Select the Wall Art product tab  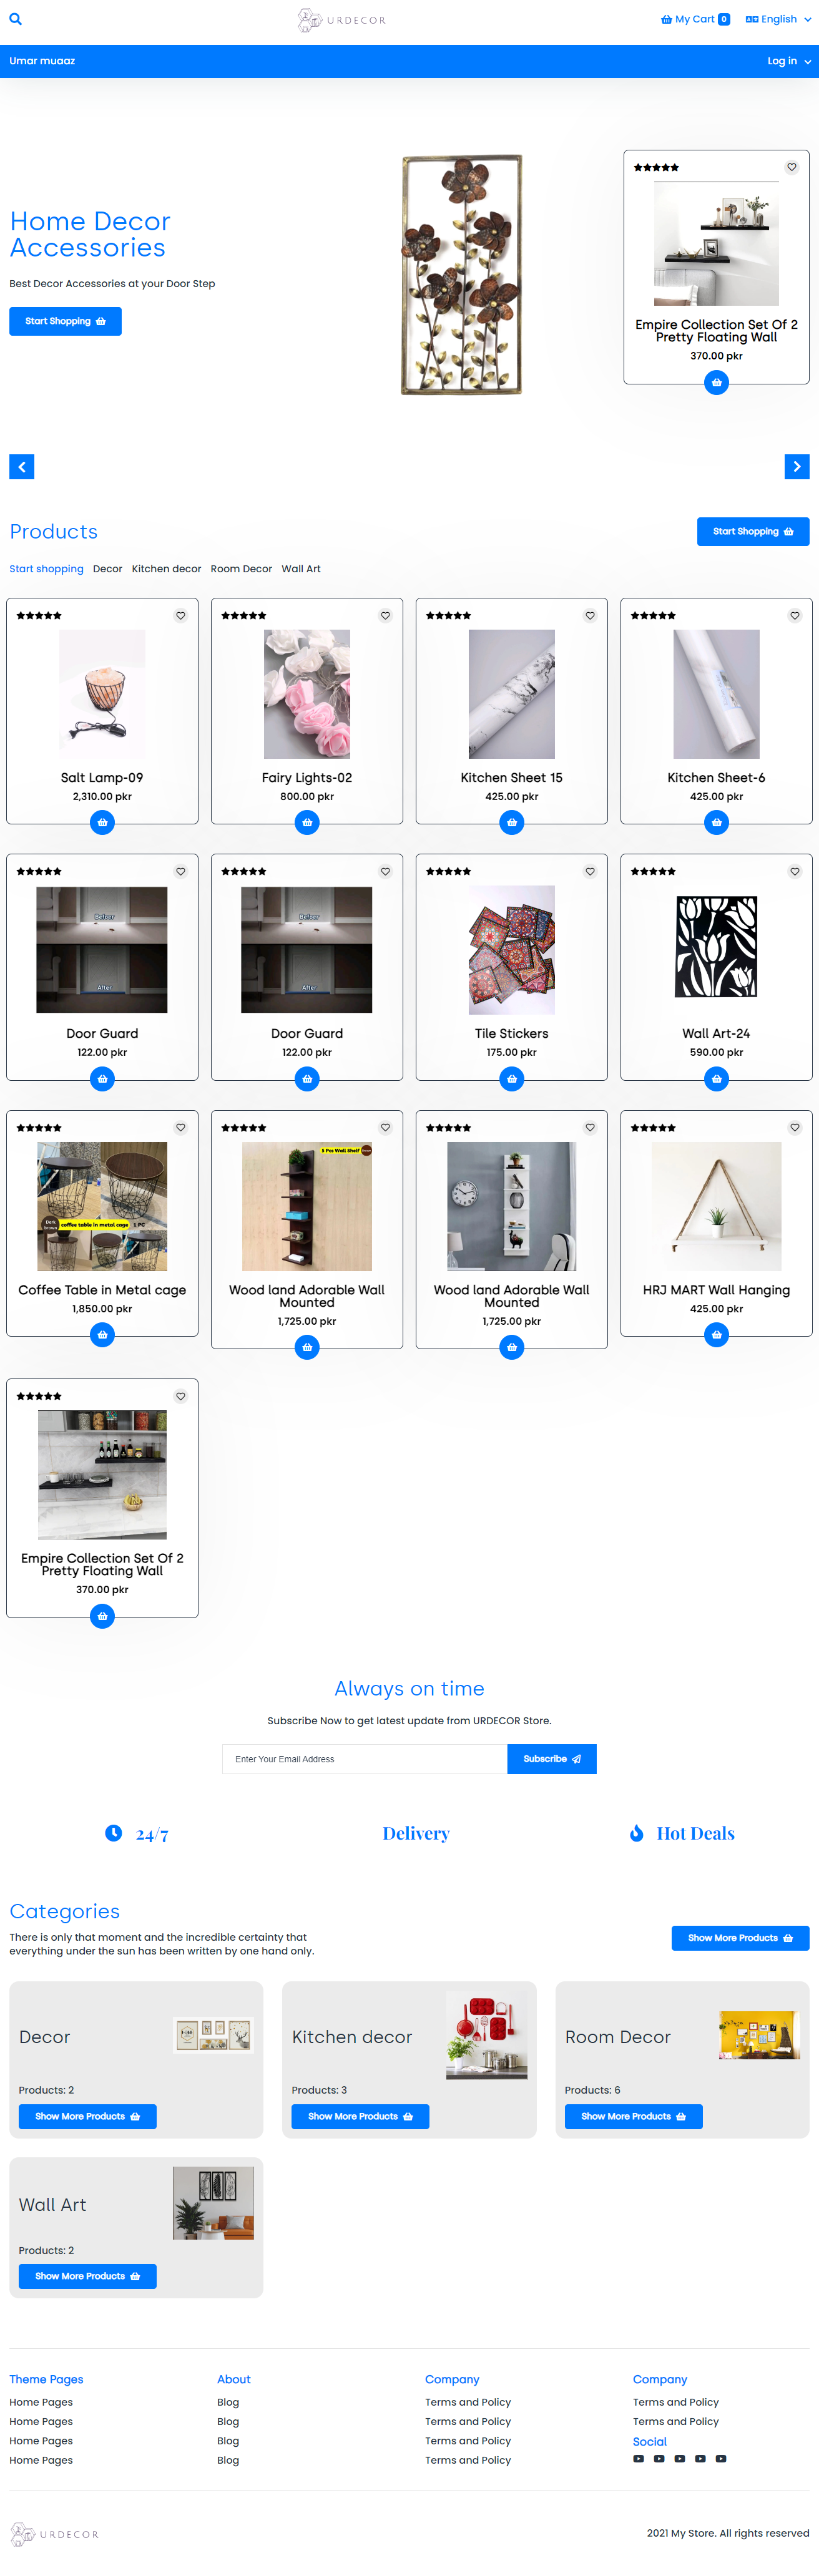coord(301,569)
